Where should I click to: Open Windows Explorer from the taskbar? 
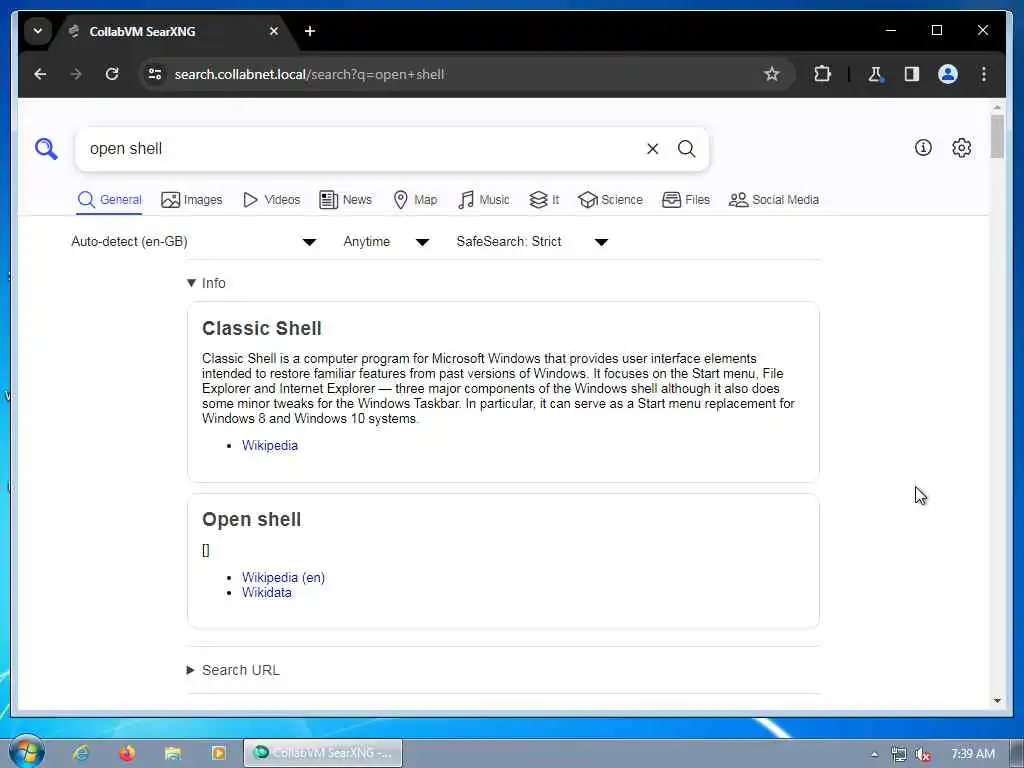click(x=172, y=753)
